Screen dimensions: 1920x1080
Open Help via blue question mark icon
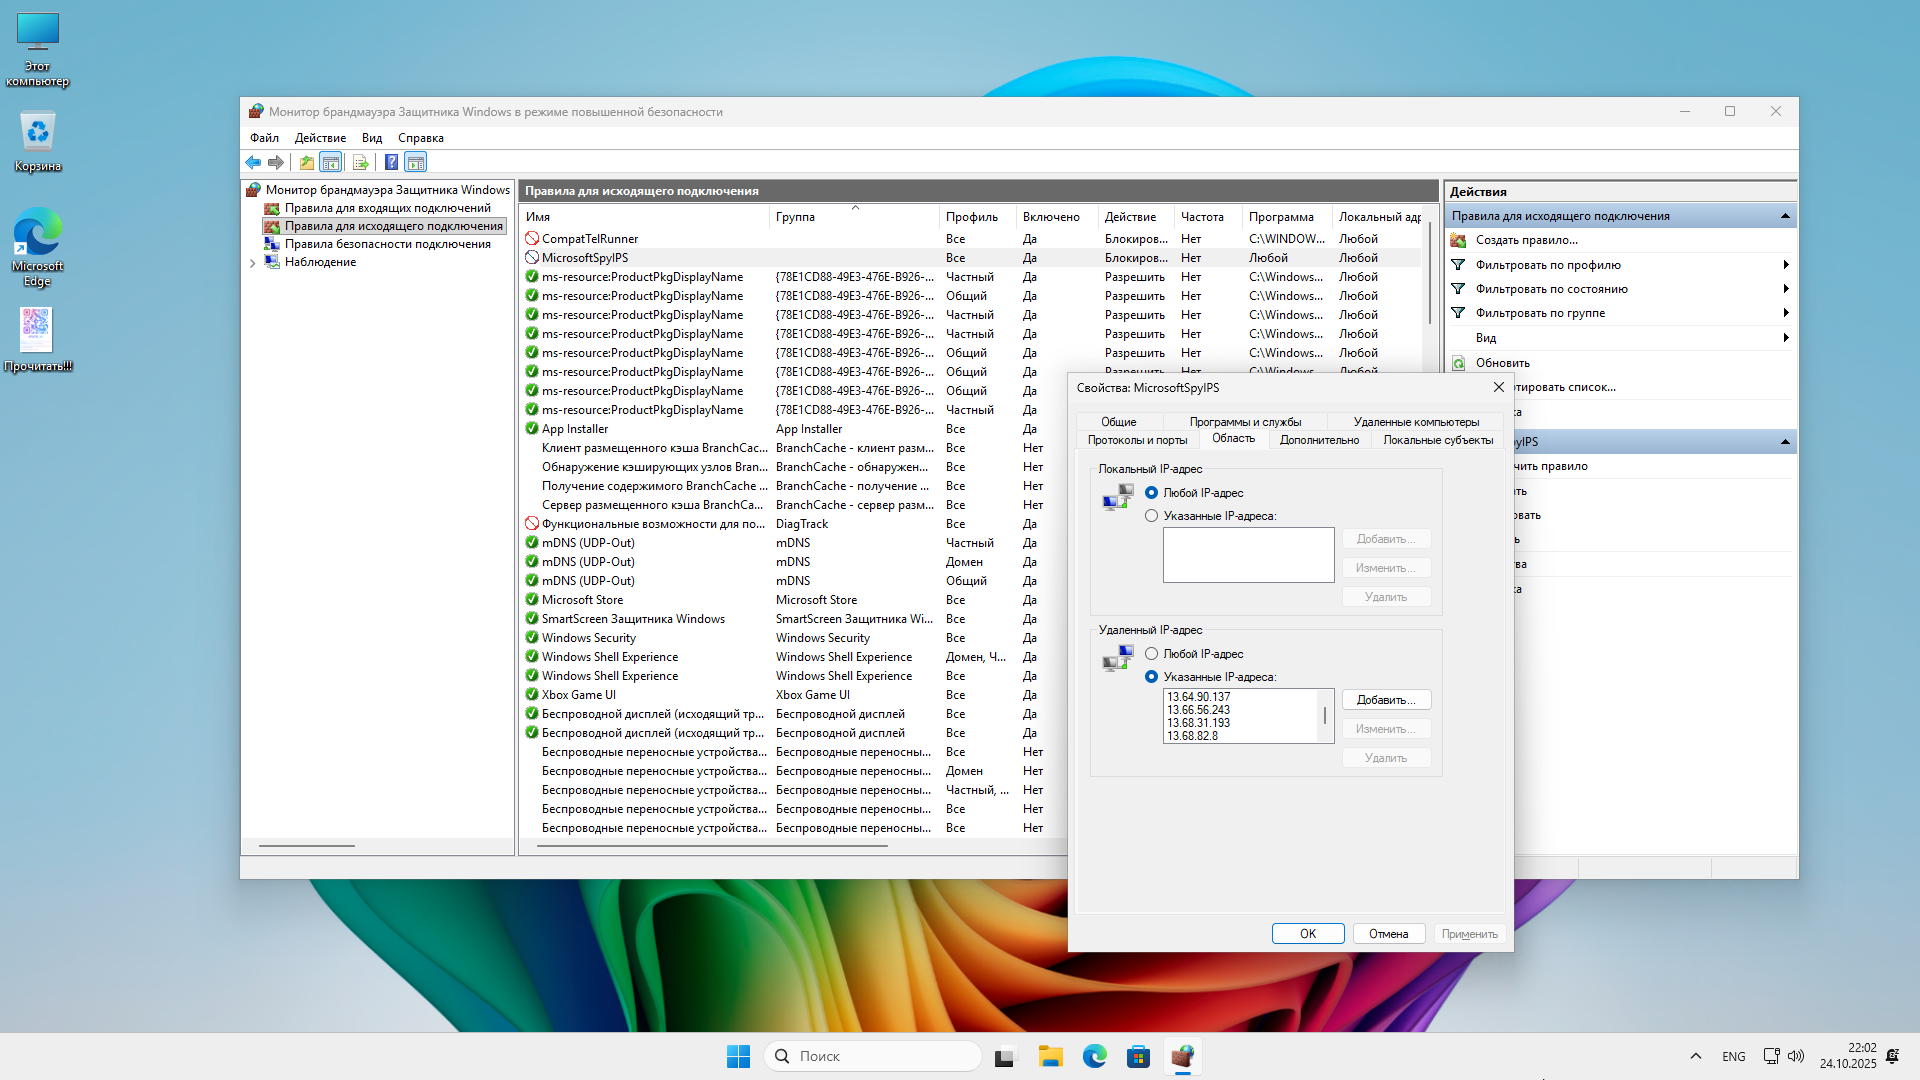[391, 162]
